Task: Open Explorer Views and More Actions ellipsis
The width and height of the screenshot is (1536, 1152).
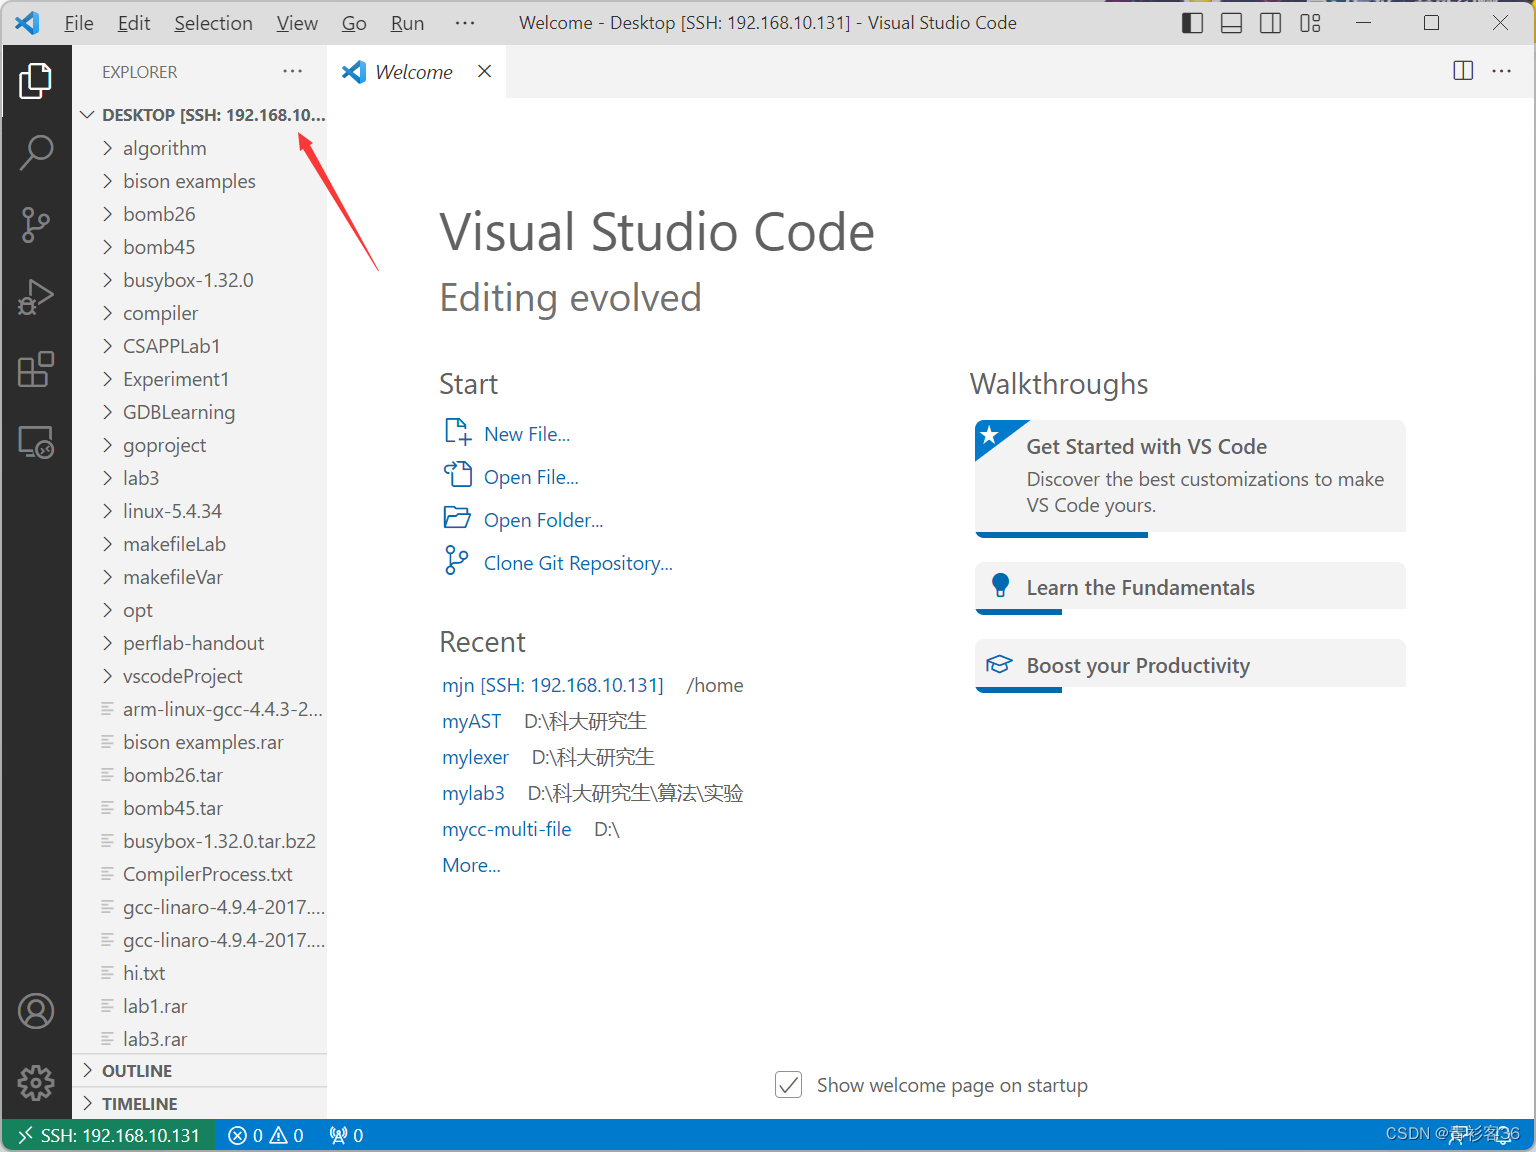Action: click(292, 71)
